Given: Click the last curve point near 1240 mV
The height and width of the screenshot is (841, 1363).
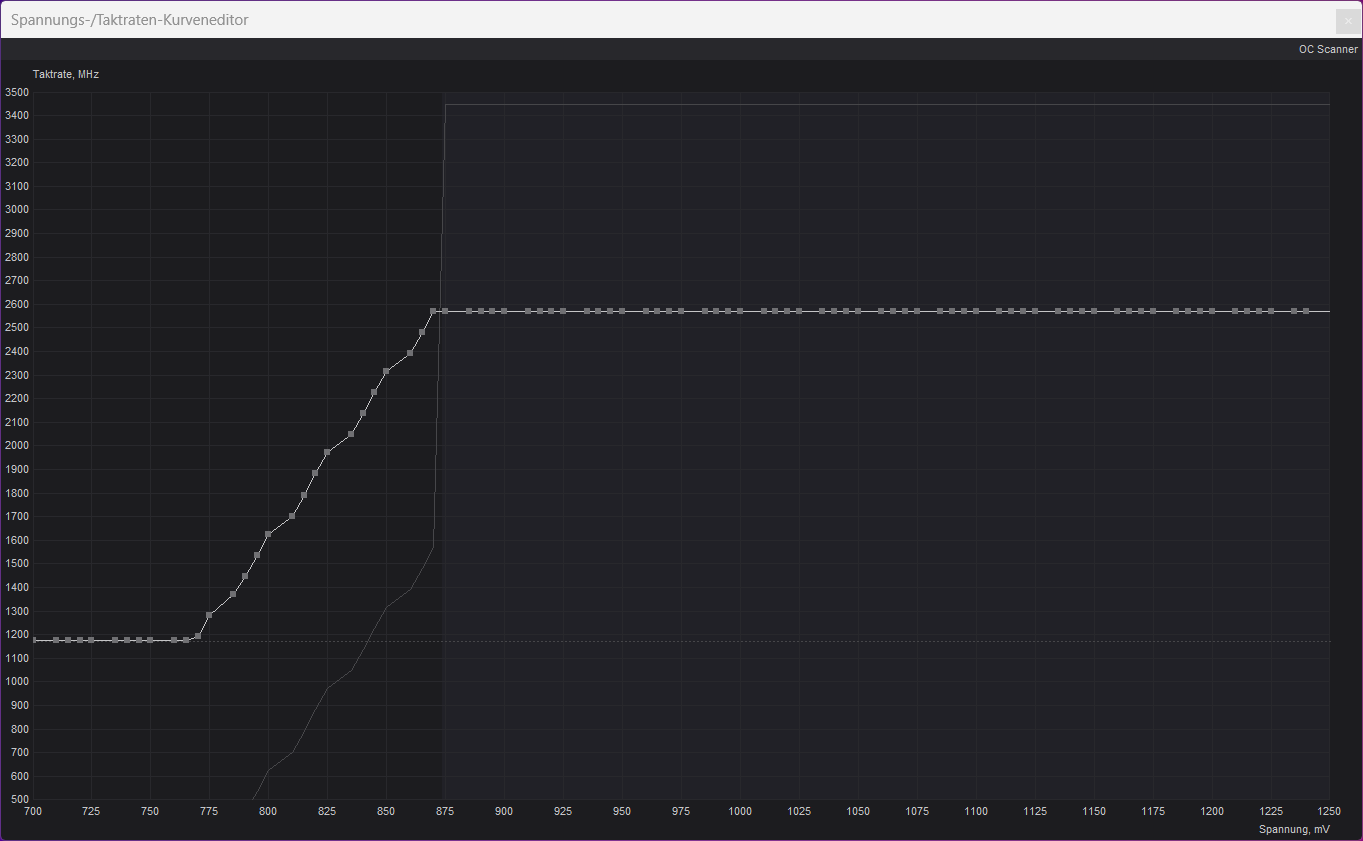Looking at the screenshot, I should coord(1306,311).
